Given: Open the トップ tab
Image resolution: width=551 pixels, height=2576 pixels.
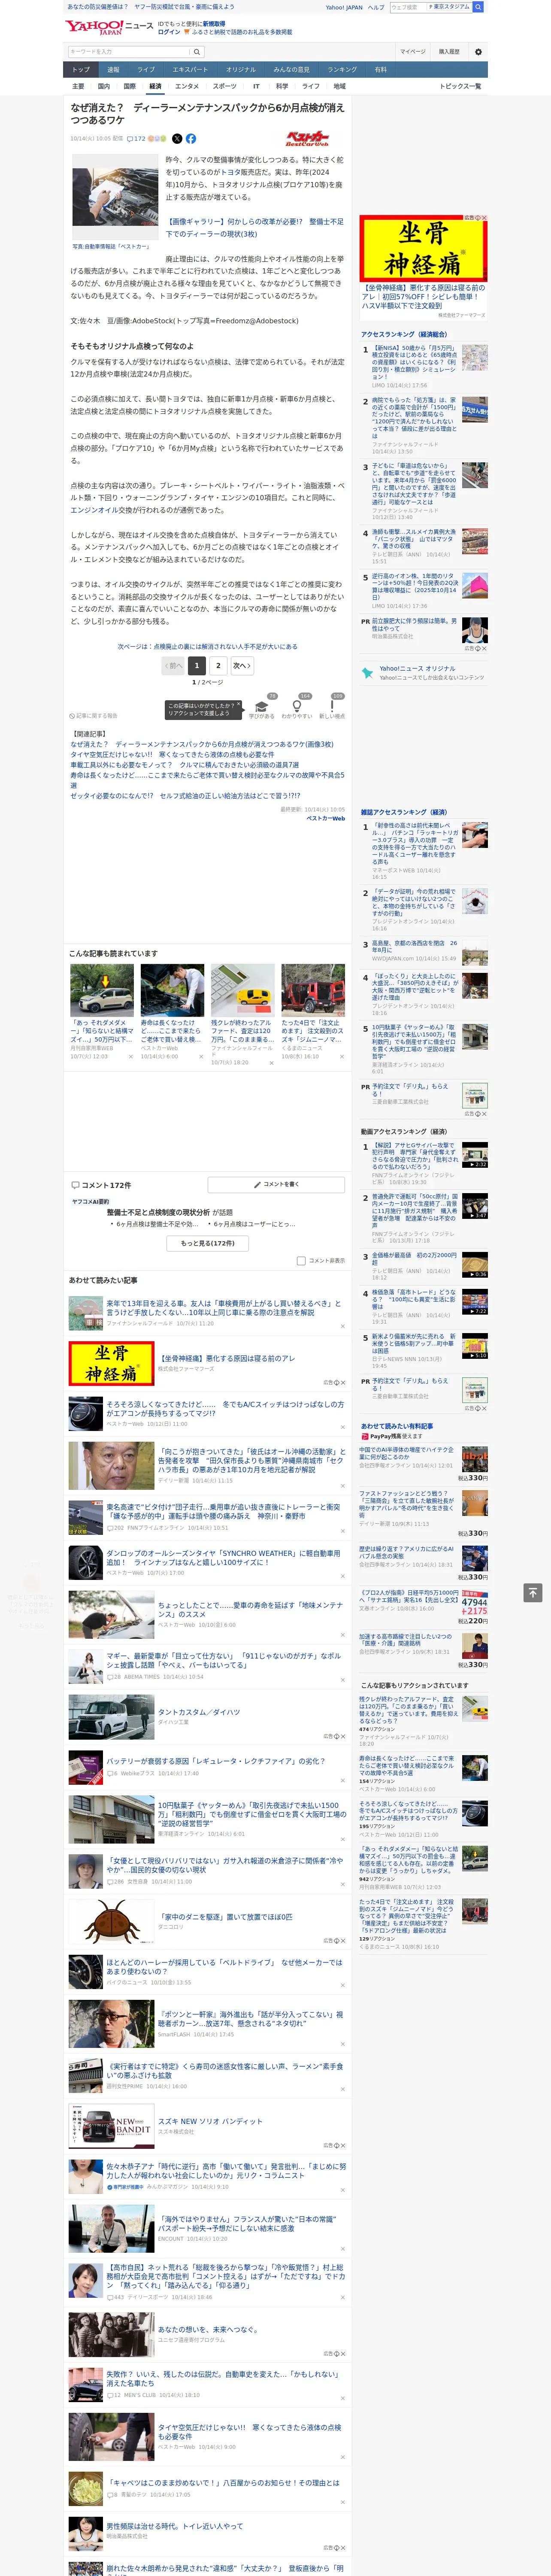Looking at the screenshot, I should click(x=81, y=70).
